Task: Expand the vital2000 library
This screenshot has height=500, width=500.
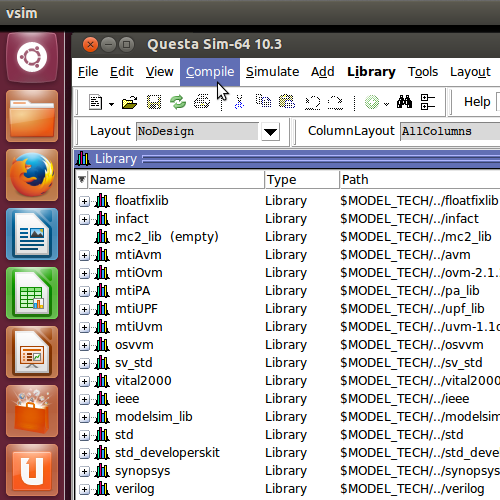Action: pos(84,381)
